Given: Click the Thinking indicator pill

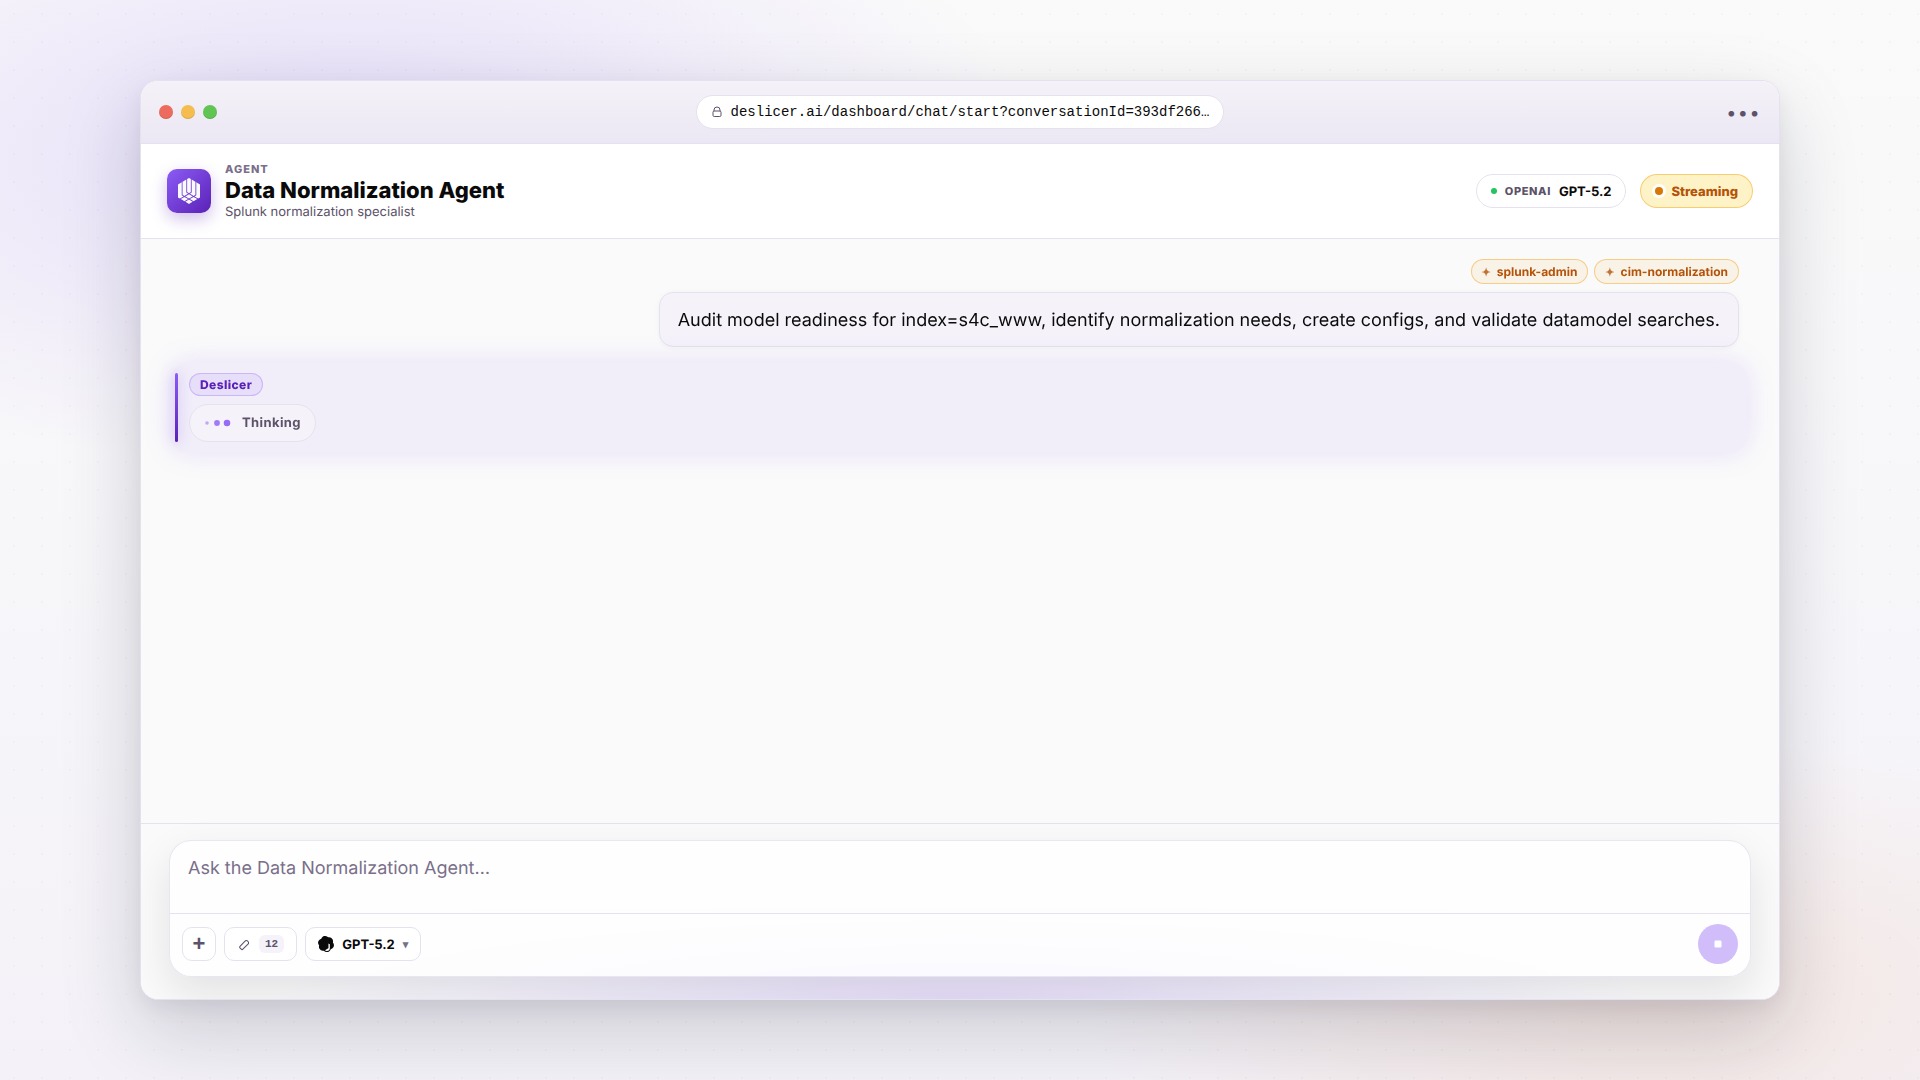Looking at the screenshot, I should 253,423.
